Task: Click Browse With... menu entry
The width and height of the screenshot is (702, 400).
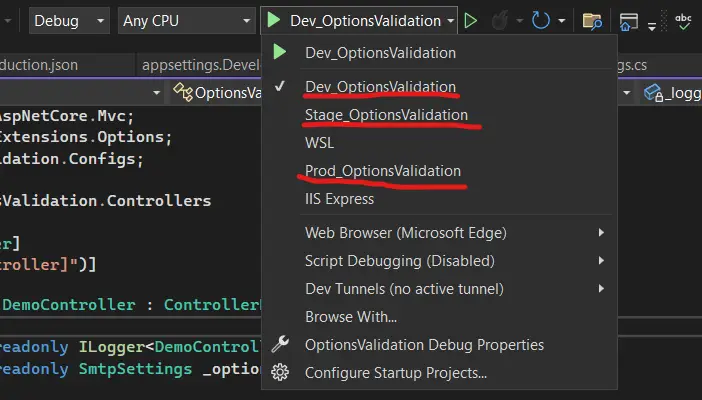Action: [x=350, y=317]
